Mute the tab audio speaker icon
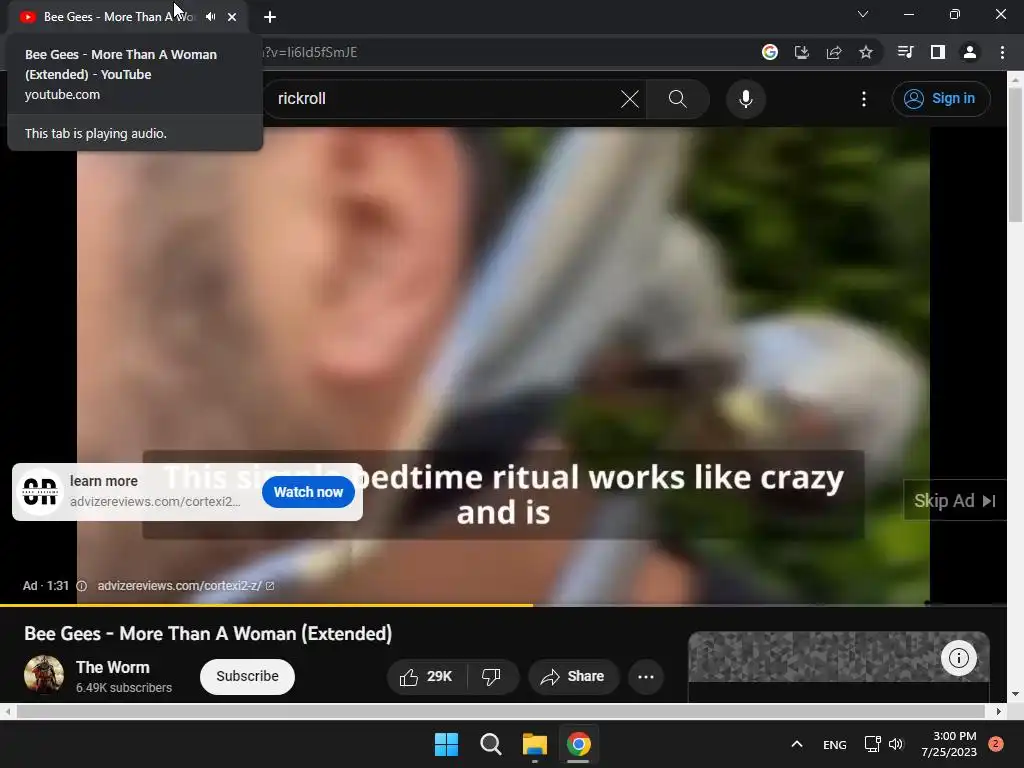 (x=210, y=17)
